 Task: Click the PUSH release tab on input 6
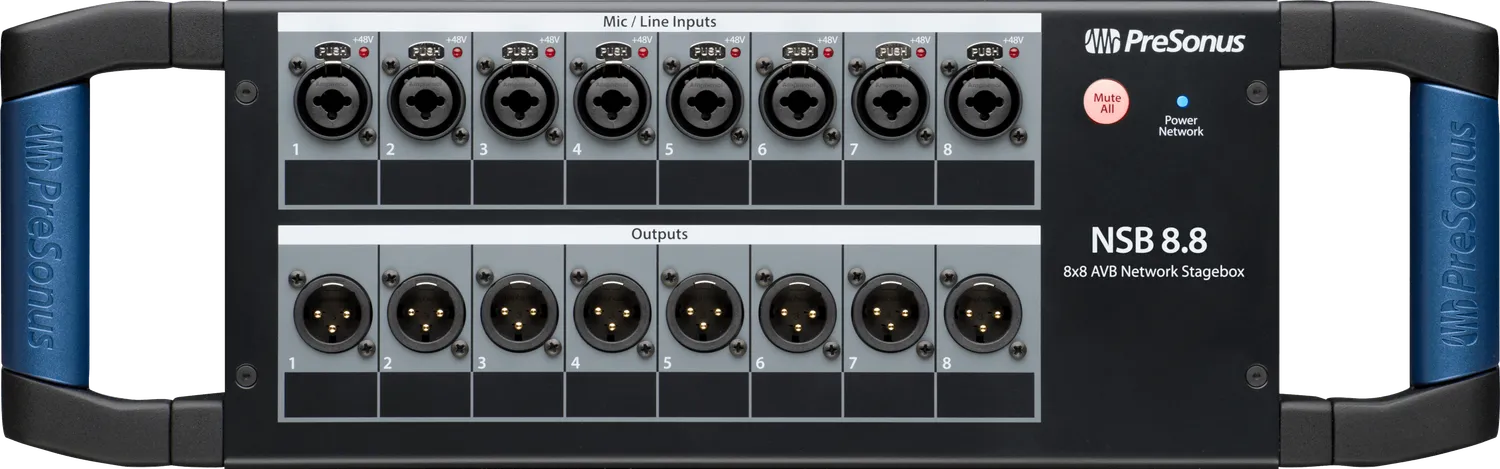point(797,51)
